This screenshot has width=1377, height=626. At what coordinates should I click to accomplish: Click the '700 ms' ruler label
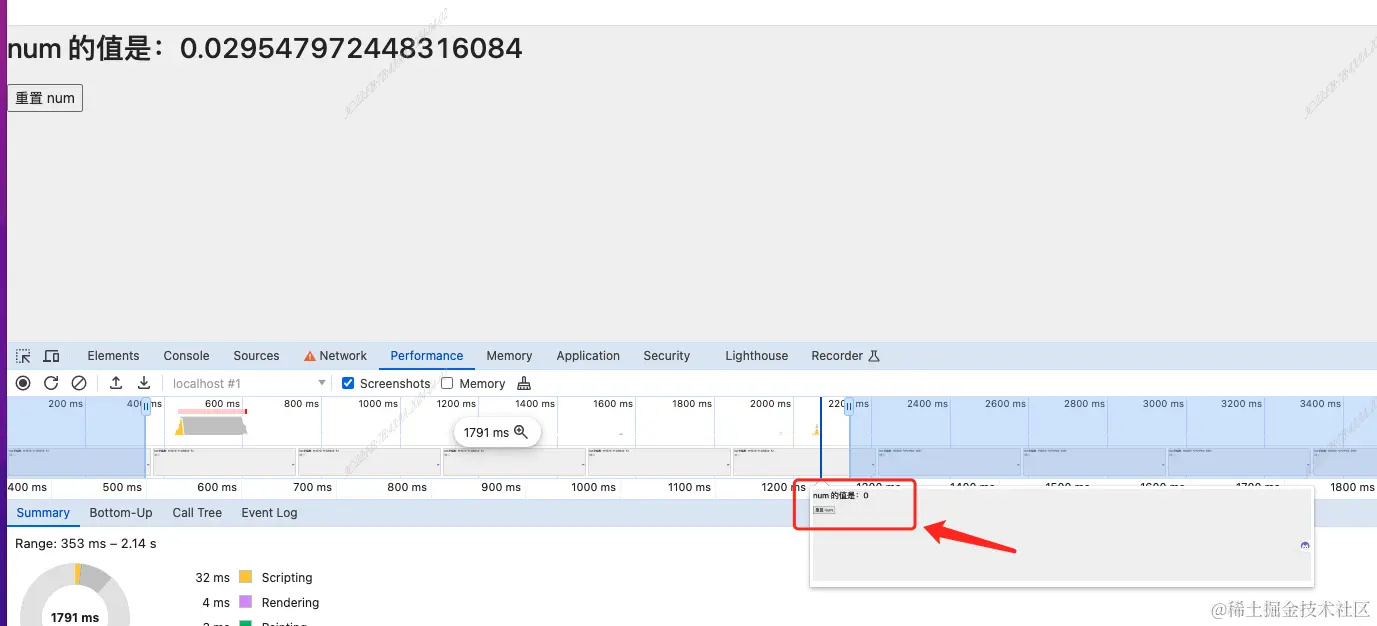click(x=312, y=487)
